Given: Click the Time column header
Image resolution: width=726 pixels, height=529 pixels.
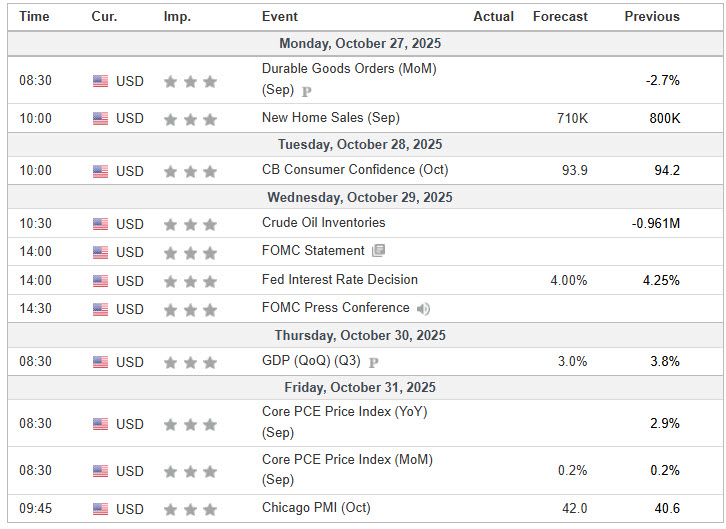Looking at the screenshot, I should point(35,16).
